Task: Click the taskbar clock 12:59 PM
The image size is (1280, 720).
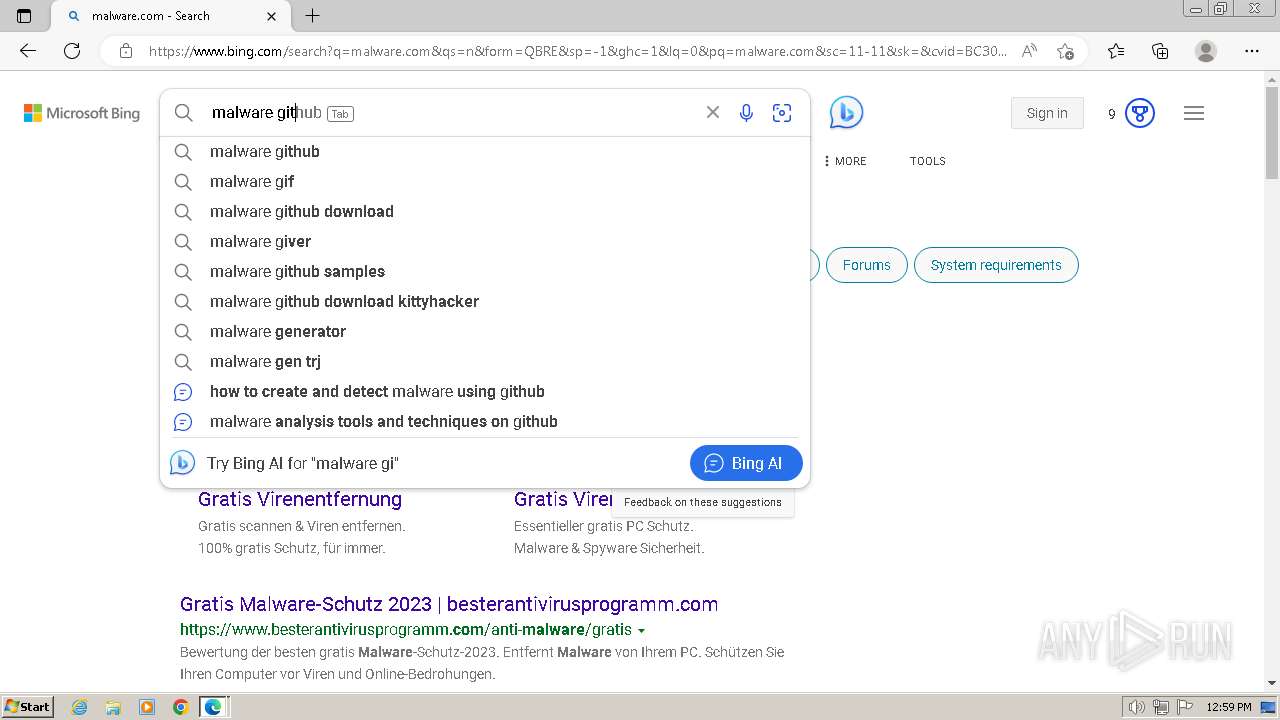Action: 1229,707
